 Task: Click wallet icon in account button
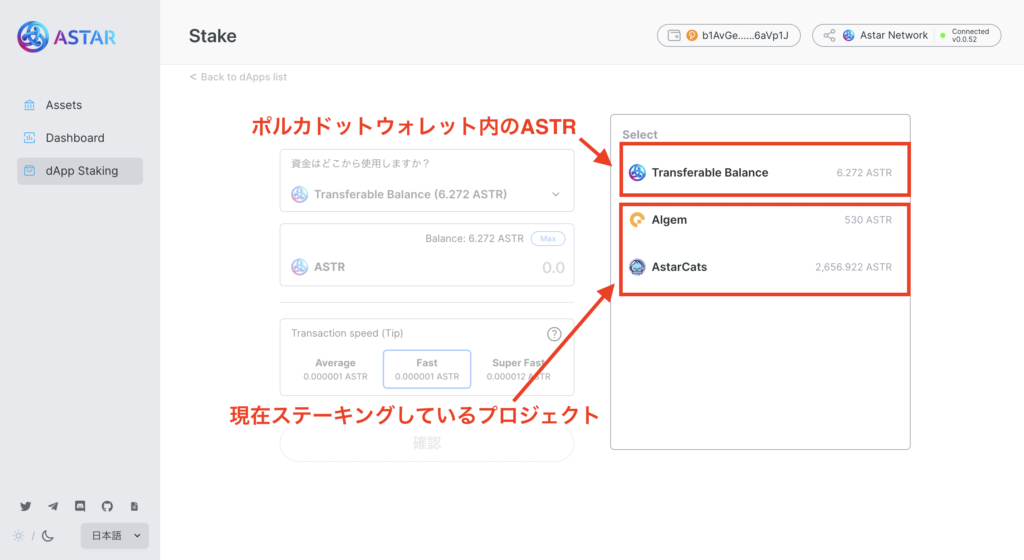pyautogui.click(x=674, y=35)
